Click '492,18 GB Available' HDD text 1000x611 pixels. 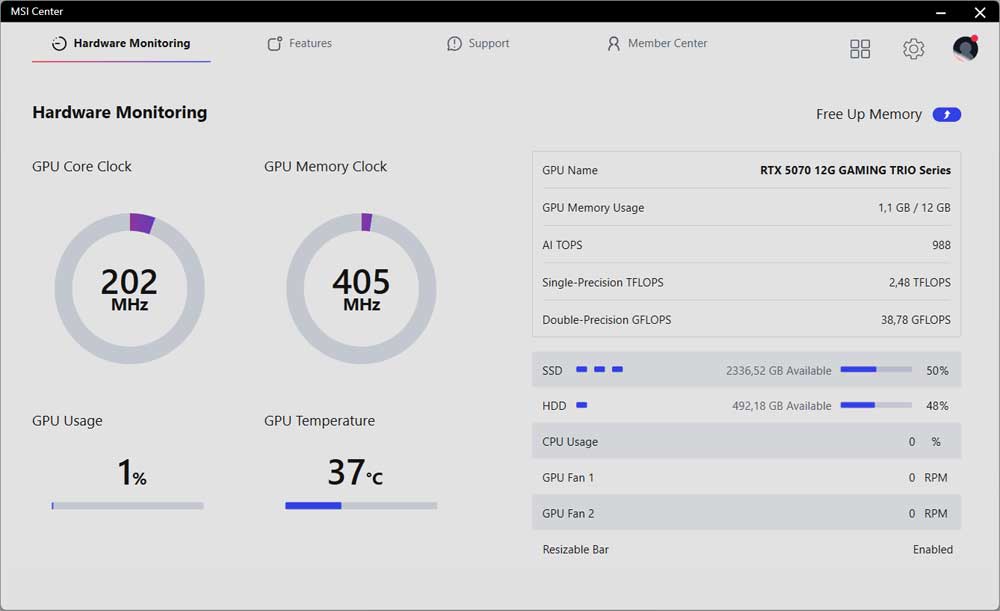[782, 406]
